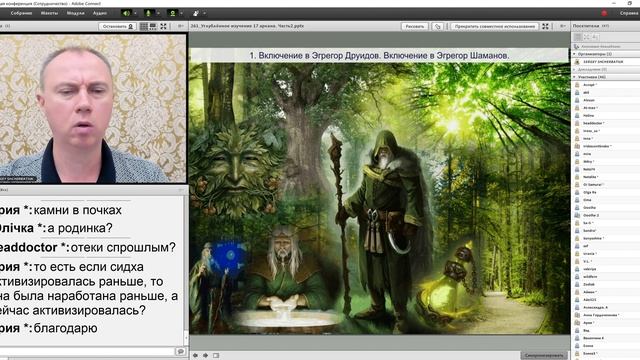Toggle full screen for share pod
The width and height of the screenshot is (640, 360).
[x=545, y=26]
